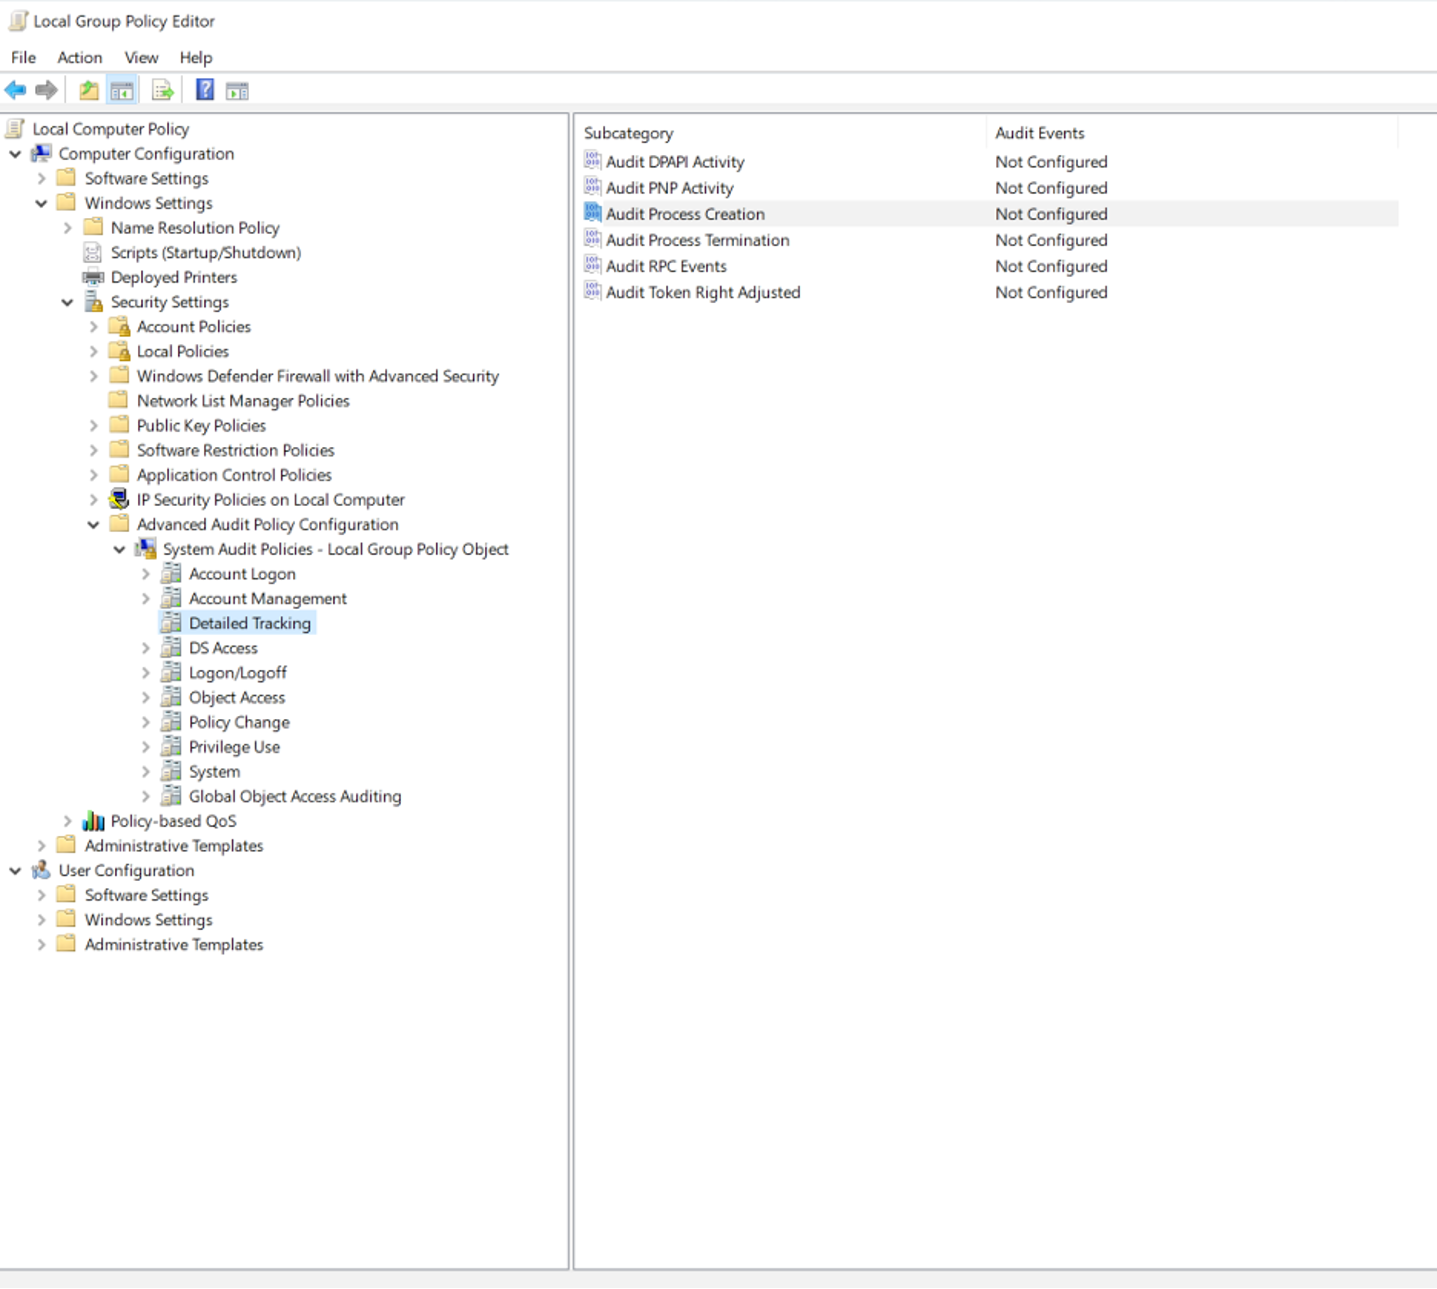This screenshot has width=1437, height=1289.
Task: Click the Local Computer Policy document icon
Action: (16, 128)
